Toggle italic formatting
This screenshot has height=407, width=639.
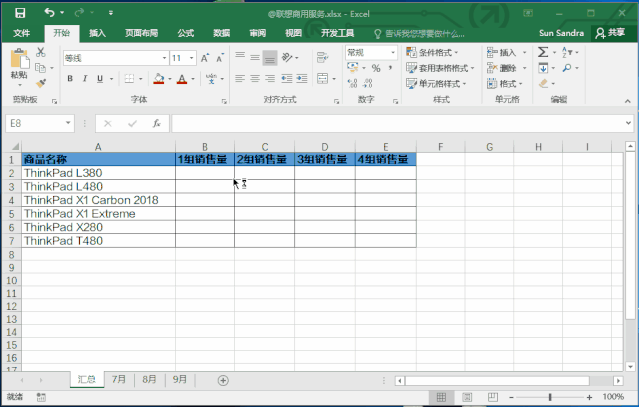point(85,79)
